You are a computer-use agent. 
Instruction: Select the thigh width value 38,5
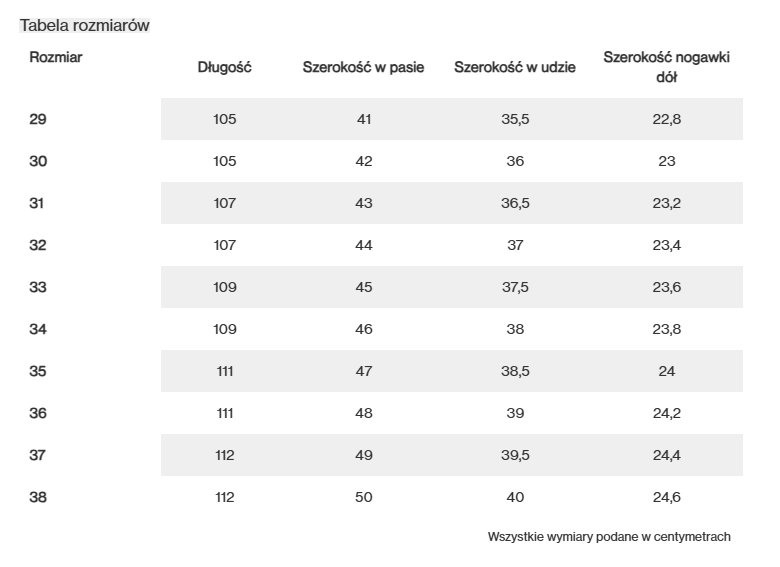[515, 371]
